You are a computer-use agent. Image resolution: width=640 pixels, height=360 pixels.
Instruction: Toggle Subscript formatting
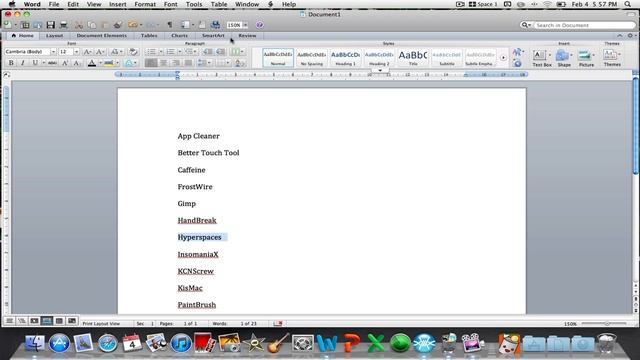click(77, 63)
